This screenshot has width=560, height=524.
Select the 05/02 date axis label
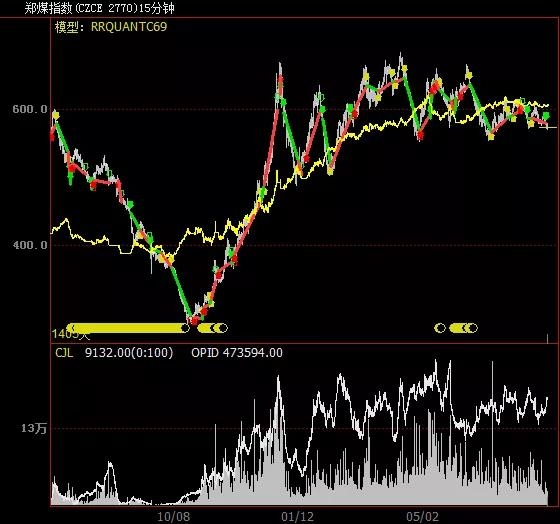pyautogui.click(x=422, y=516)
